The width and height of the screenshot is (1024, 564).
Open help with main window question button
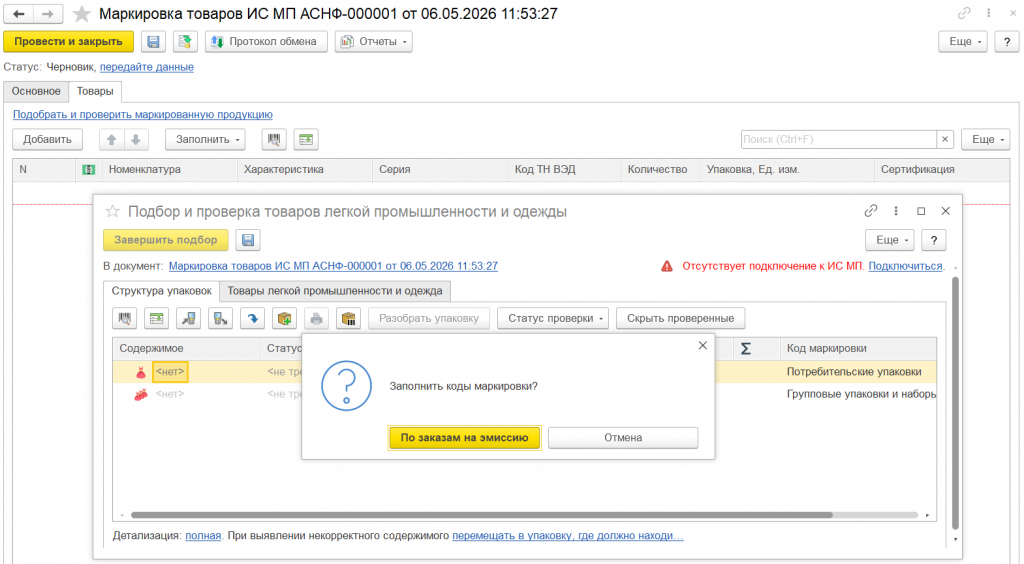(1007, 42)
